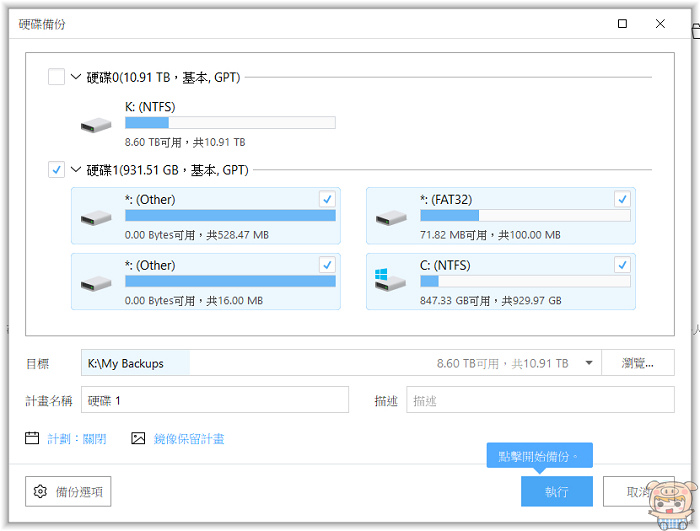Uncheck the 硬碟1 disk checkbox
This screenshot has width=700, height=531.
tap(56, 170)
